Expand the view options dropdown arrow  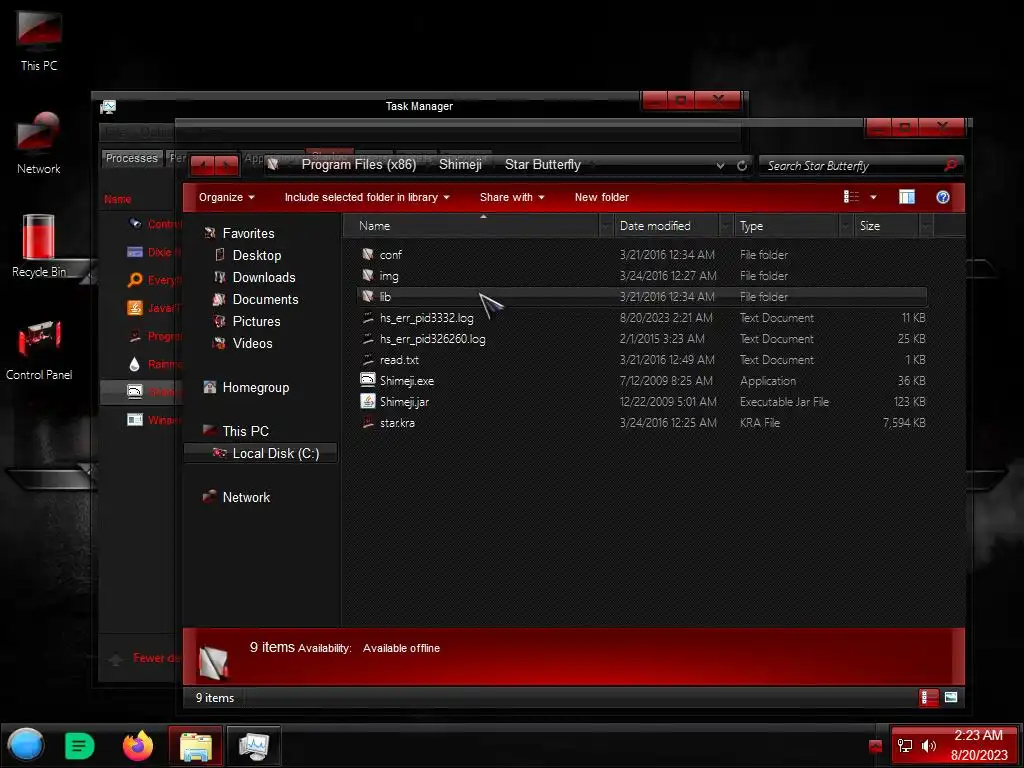[873, 197]
